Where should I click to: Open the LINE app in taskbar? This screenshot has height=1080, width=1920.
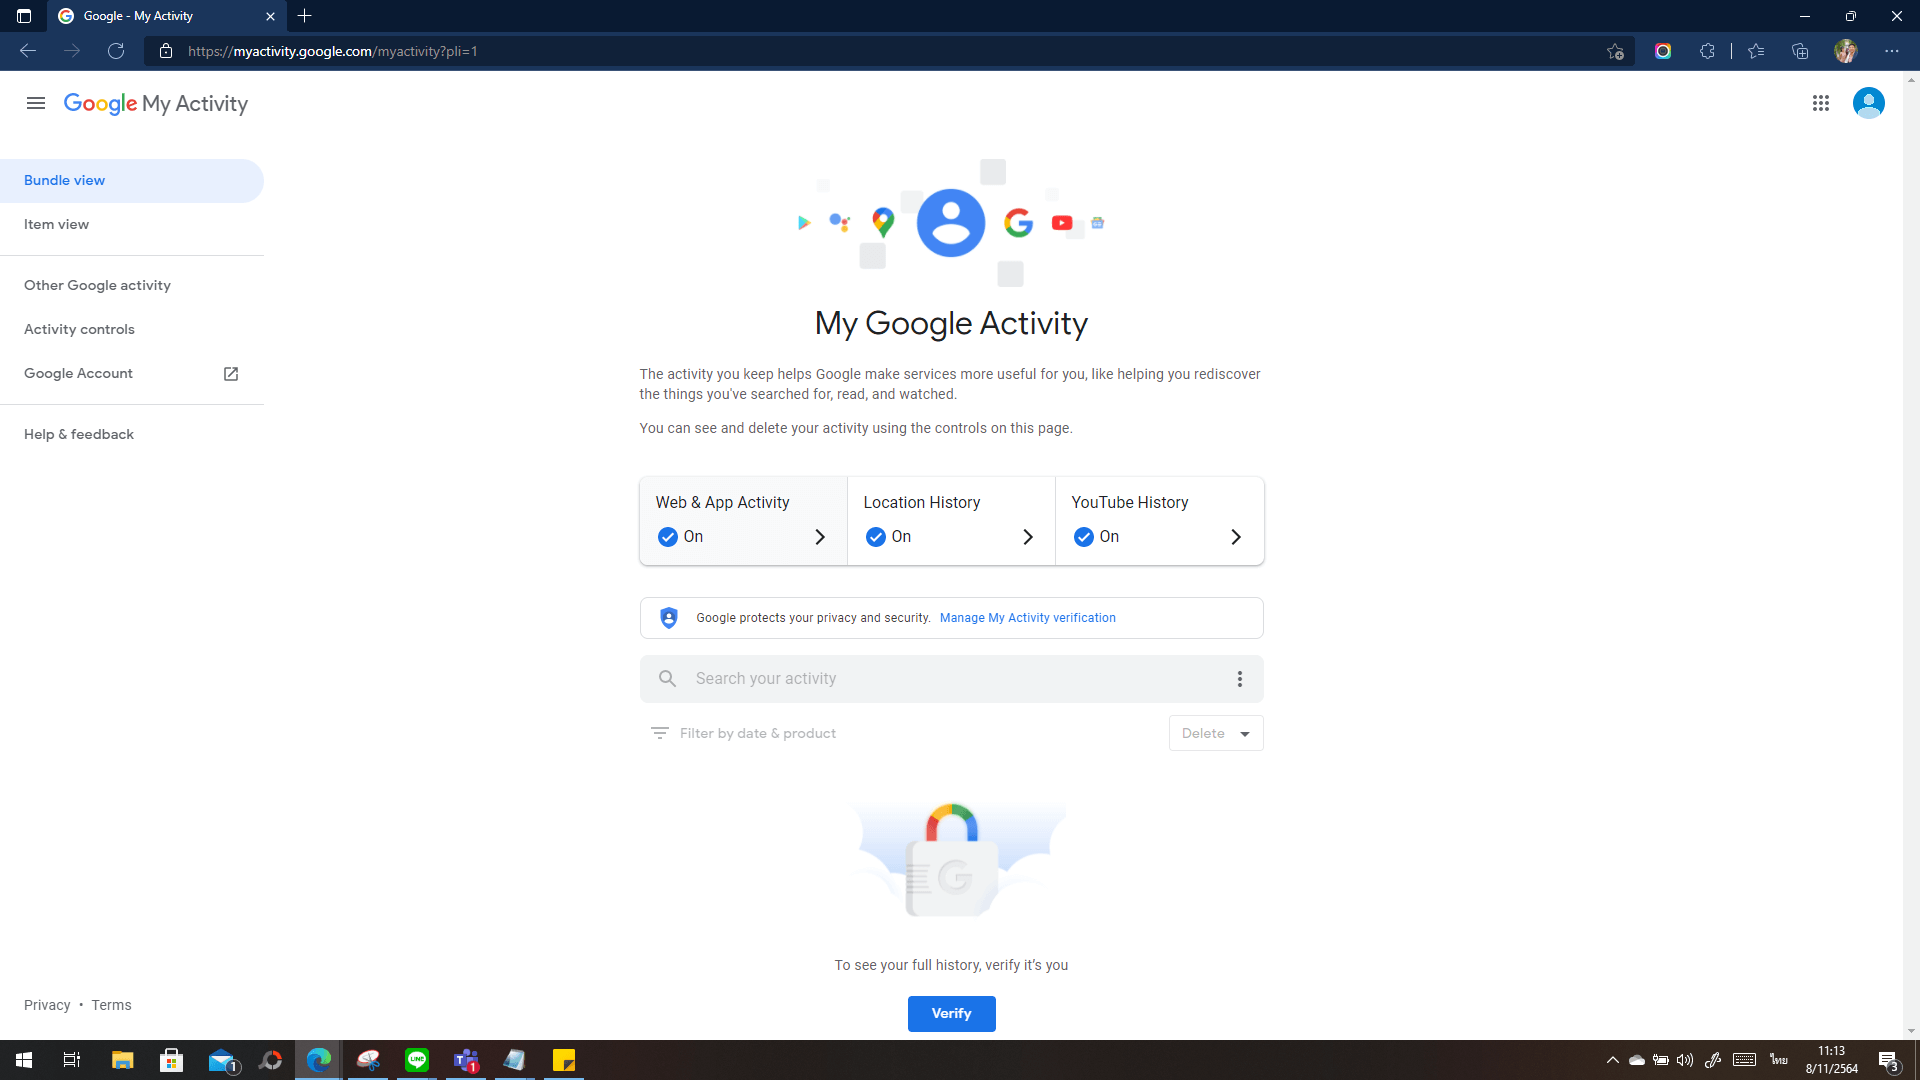tap(417, 1060)
